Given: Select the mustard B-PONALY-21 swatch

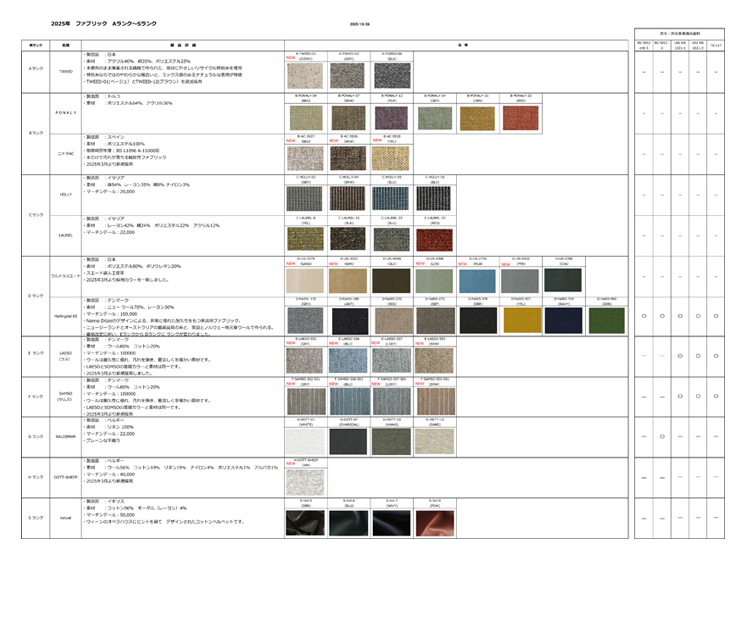Looking at the screenshot, I should tap(477, 118).
